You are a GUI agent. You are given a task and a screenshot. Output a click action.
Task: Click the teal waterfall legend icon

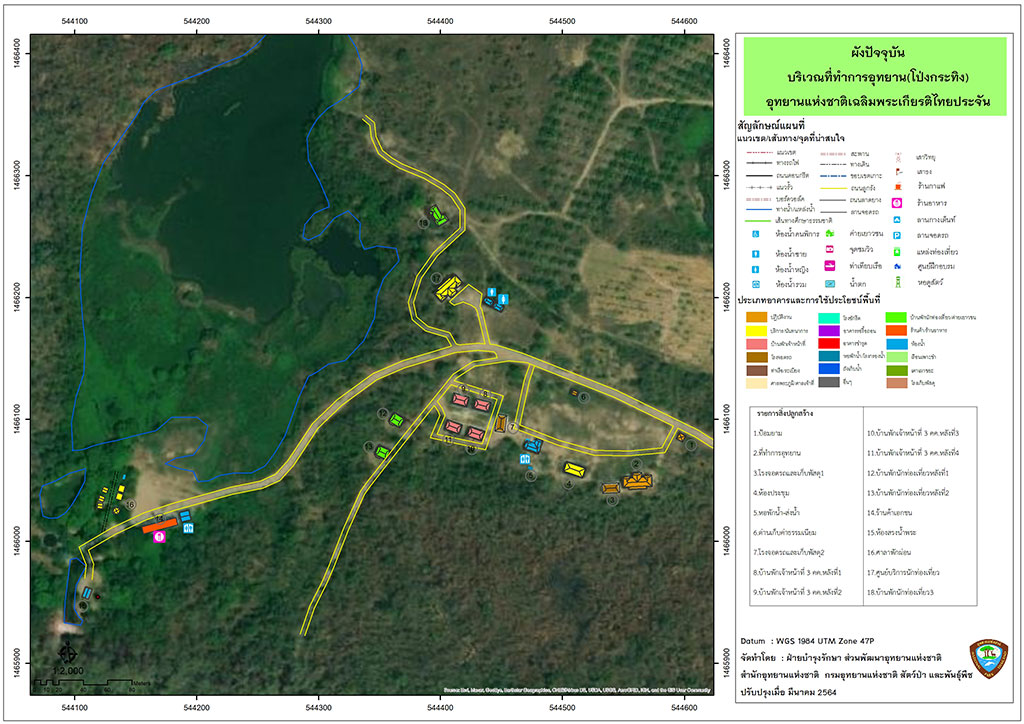pyautogui.click(x=829, y=284)
